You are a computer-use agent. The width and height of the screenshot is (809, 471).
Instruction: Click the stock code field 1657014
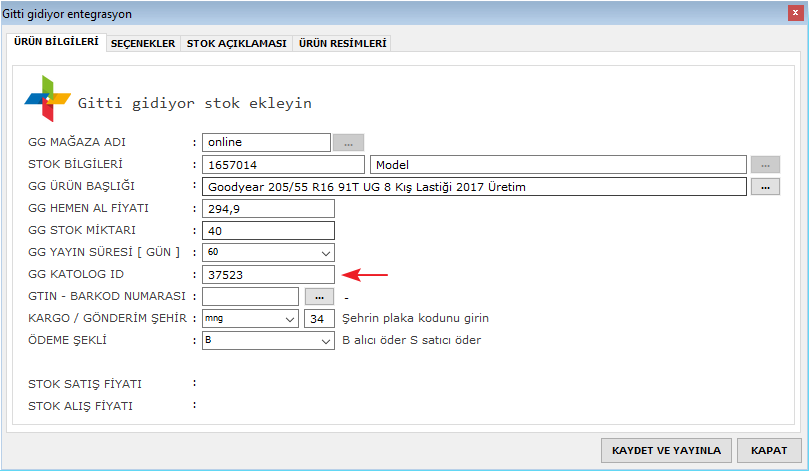click(283, 165)
